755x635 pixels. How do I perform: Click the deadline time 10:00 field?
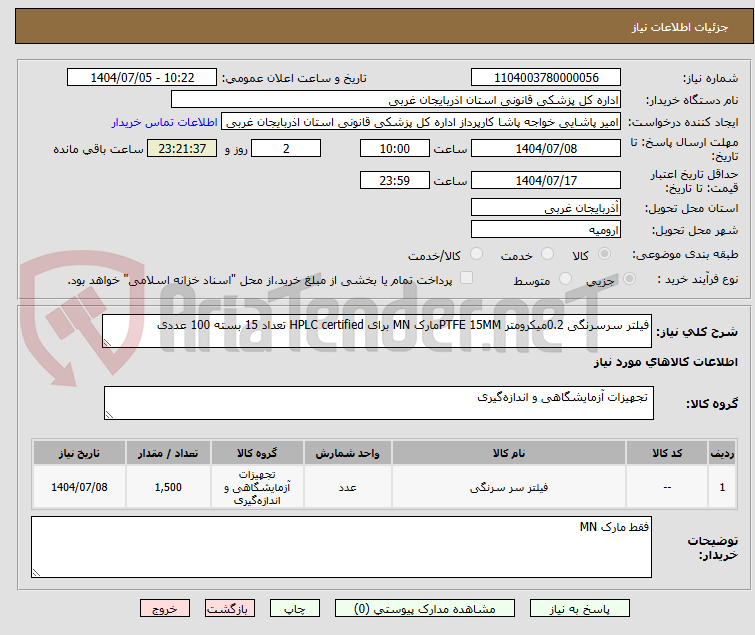pos(395,148)
